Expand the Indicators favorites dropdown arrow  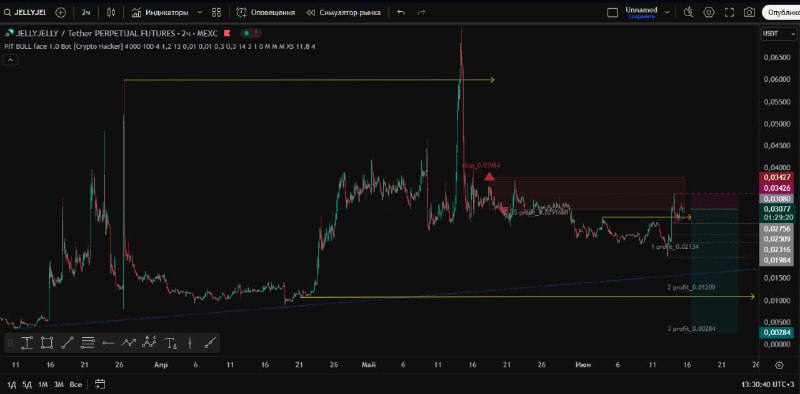tap(199, 13)
